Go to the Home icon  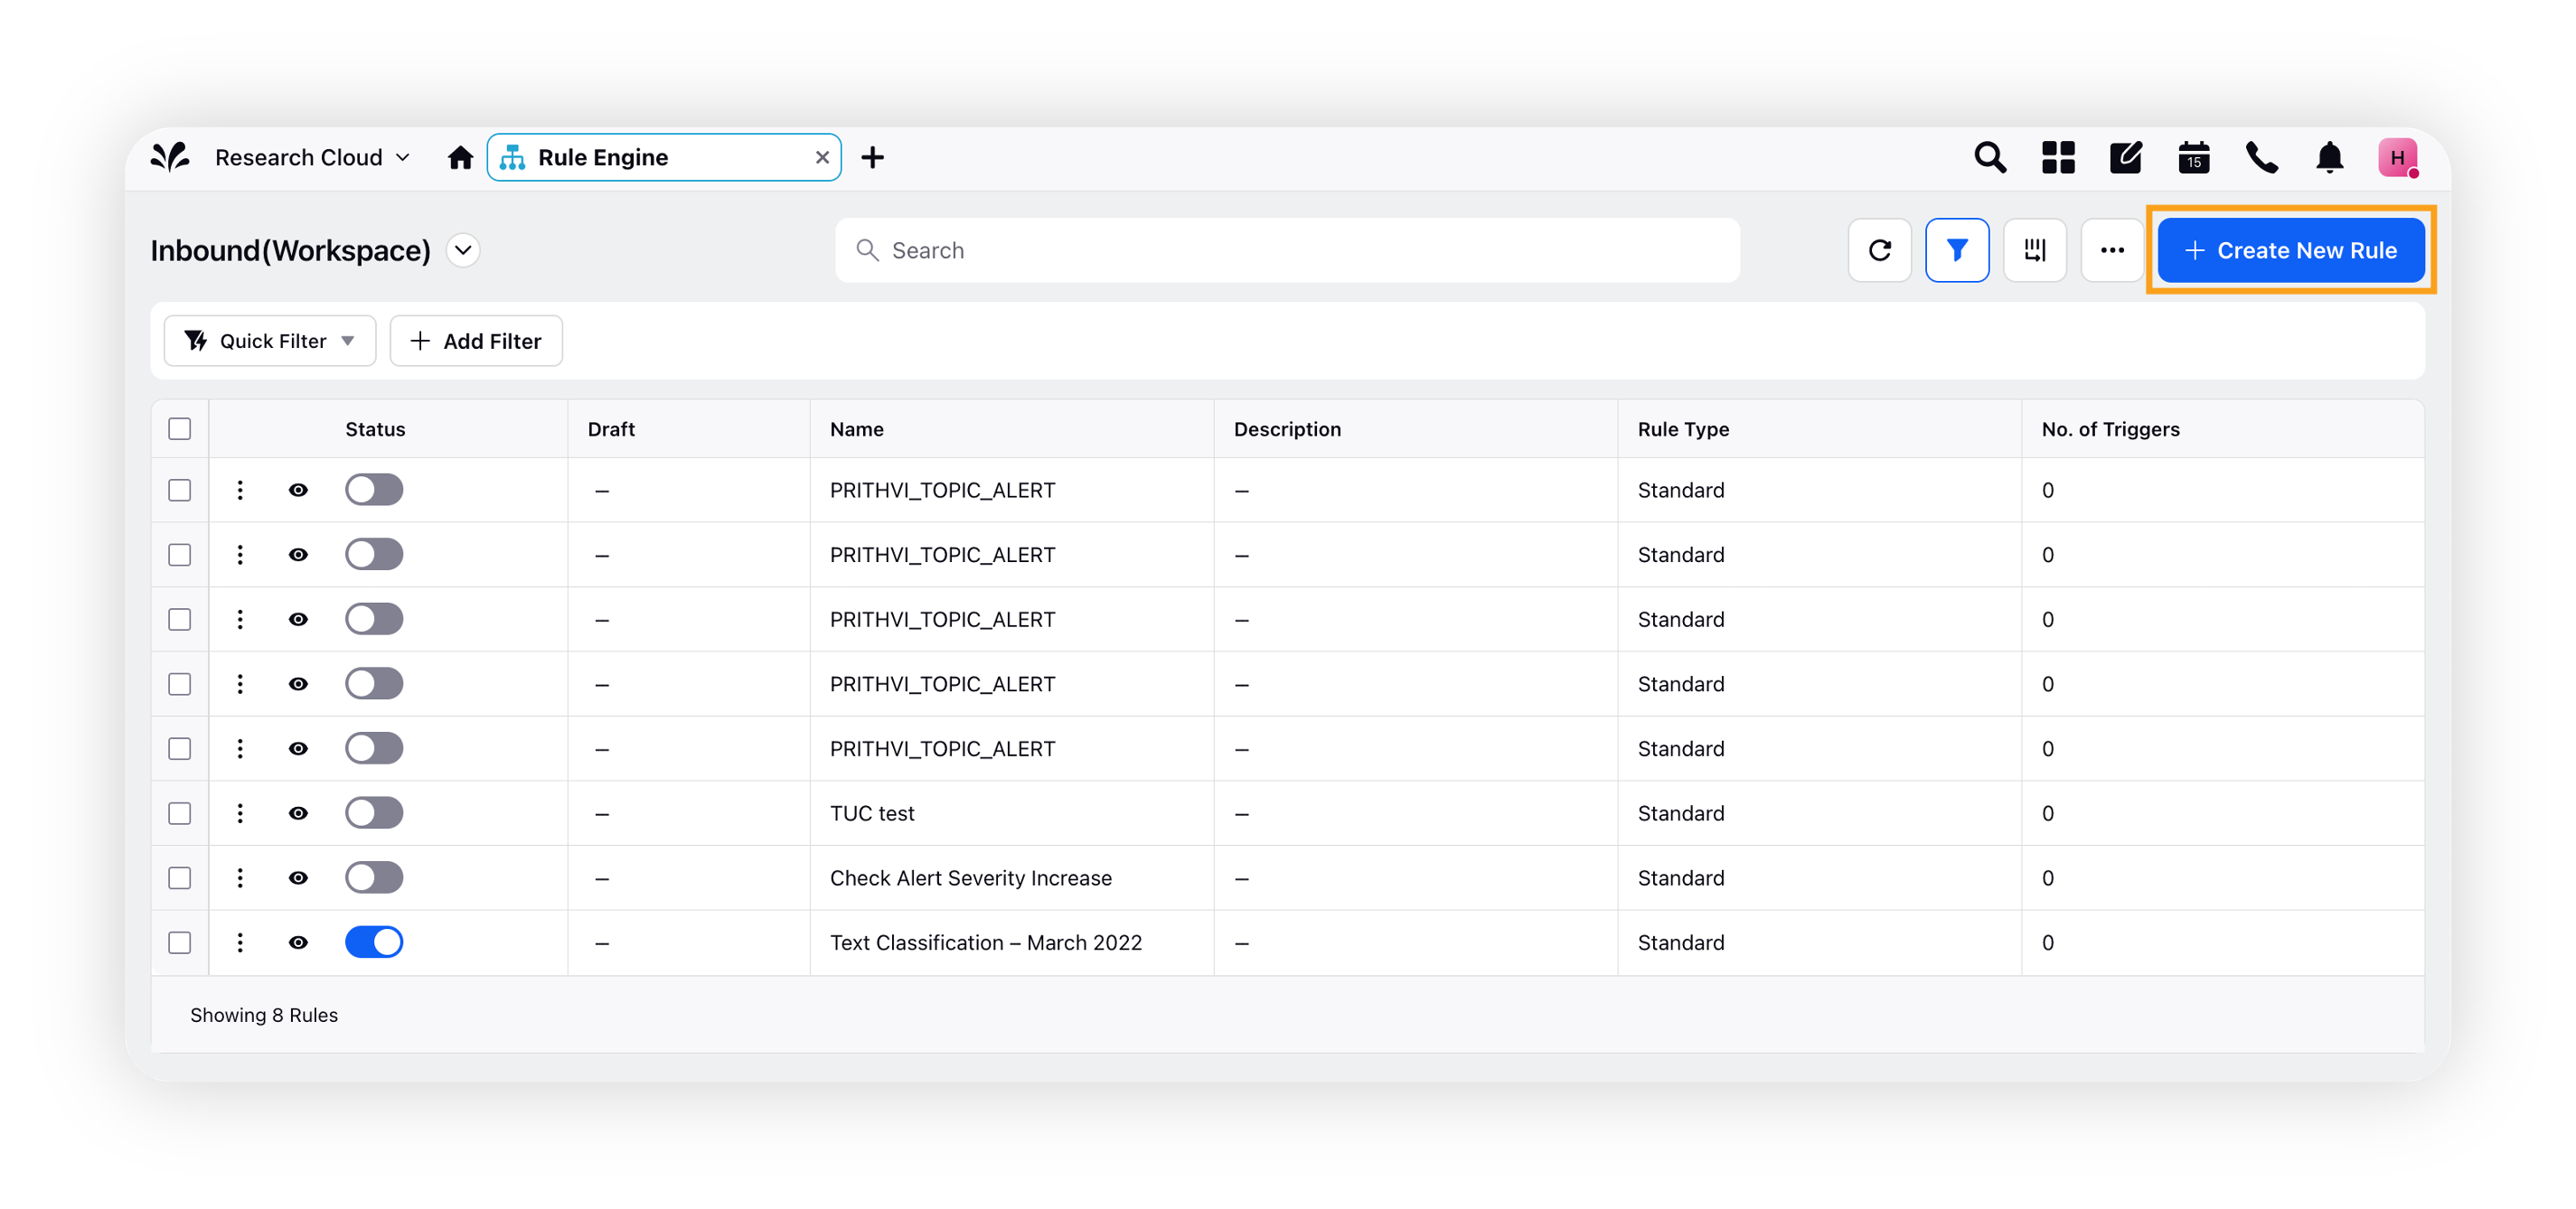click(x=460, y=157)
